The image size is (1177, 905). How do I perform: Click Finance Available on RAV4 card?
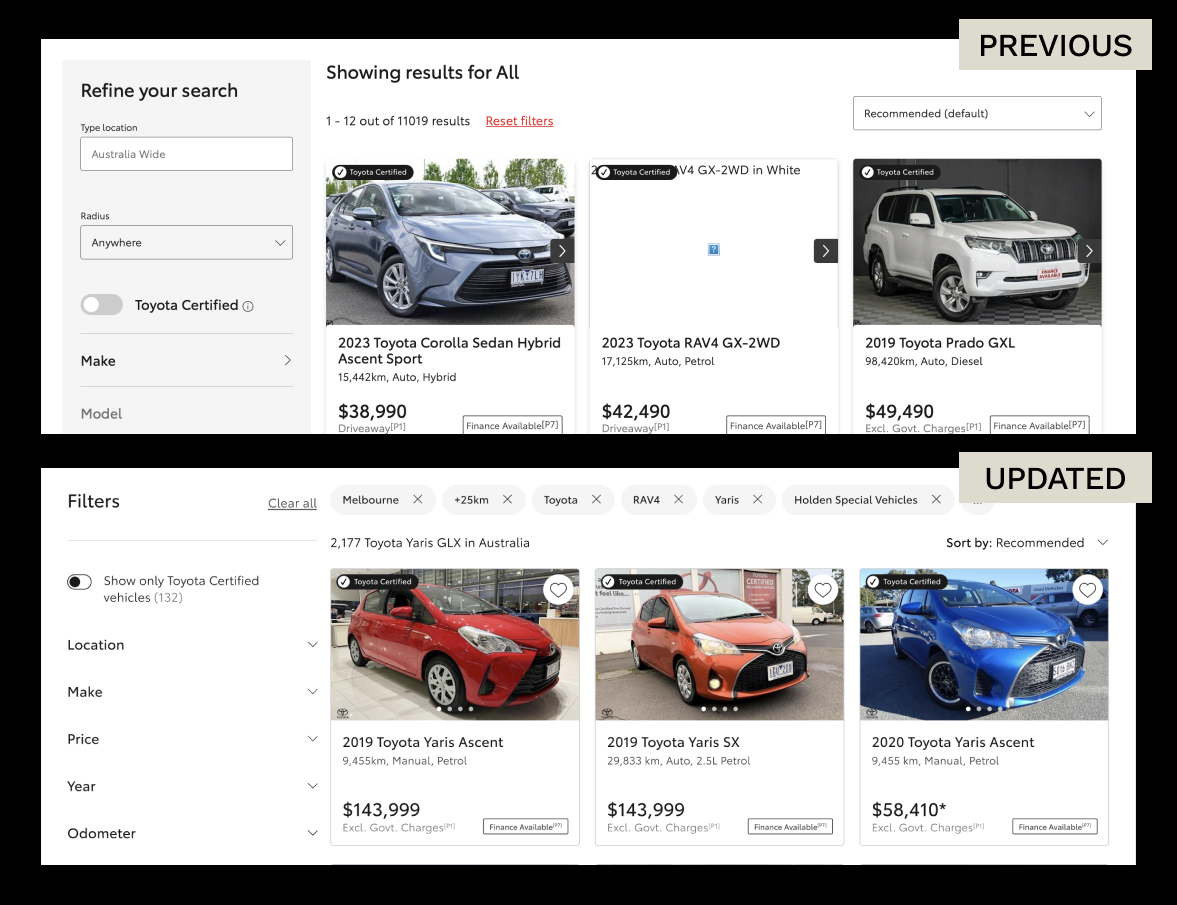(776, 425)
